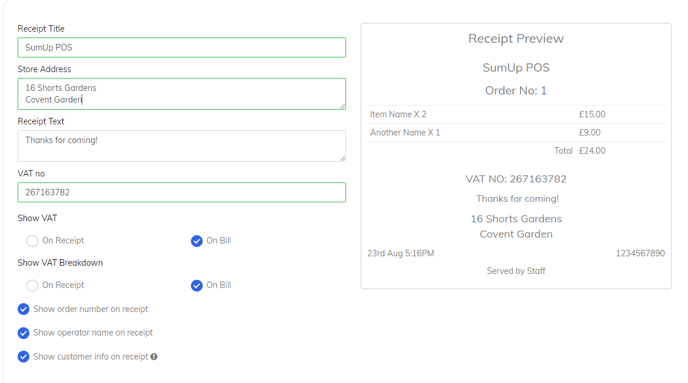Focus the Store Address text area

click(x=182, y=94)
